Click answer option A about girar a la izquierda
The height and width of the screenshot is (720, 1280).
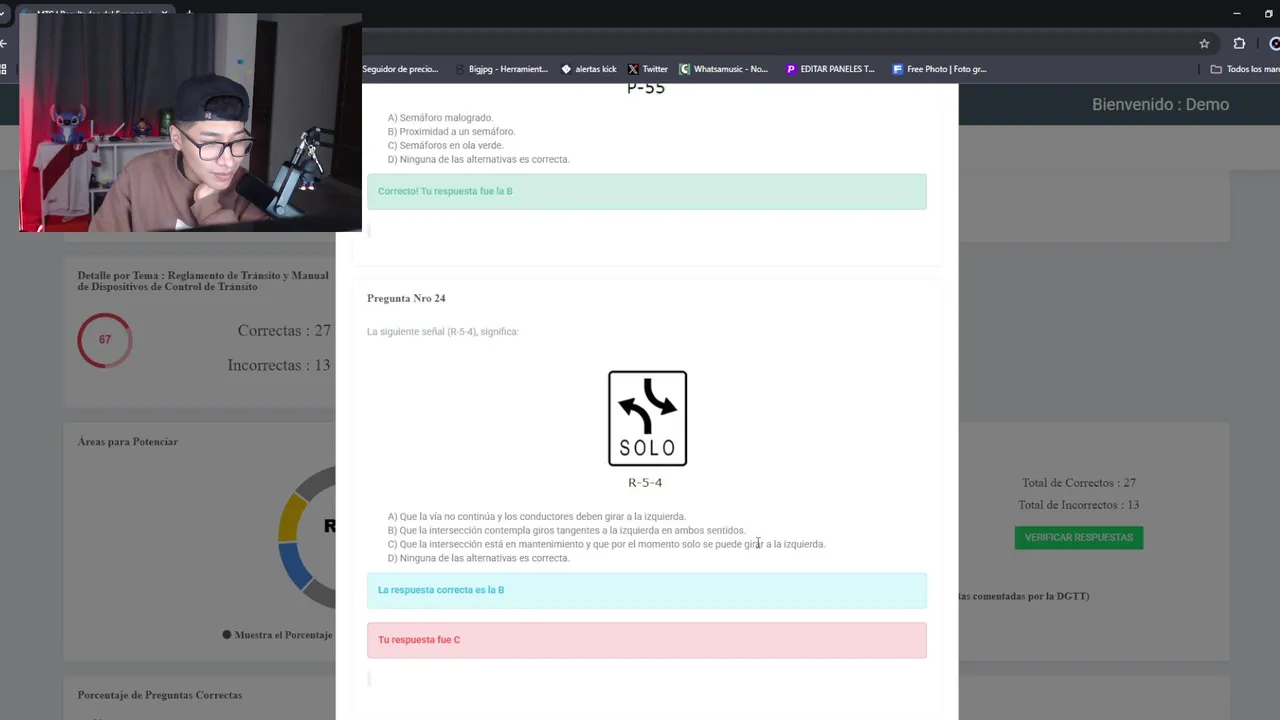tap(537, 517)
